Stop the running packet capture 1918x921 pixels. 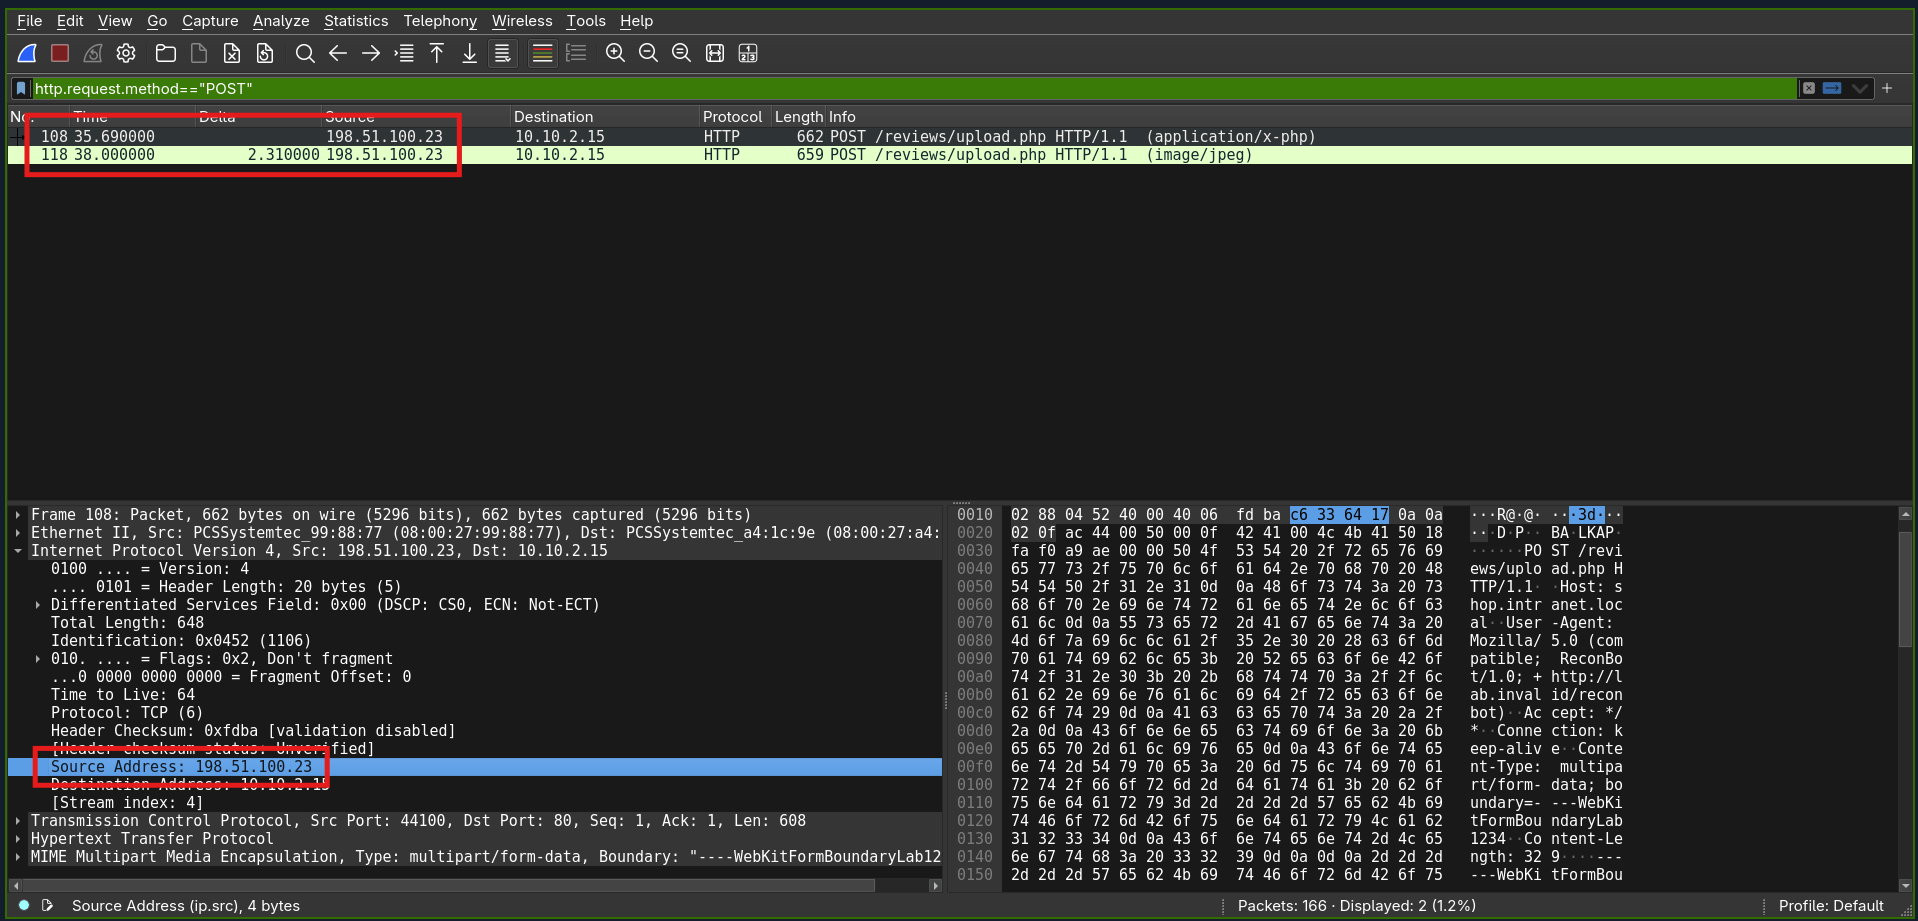60,54
